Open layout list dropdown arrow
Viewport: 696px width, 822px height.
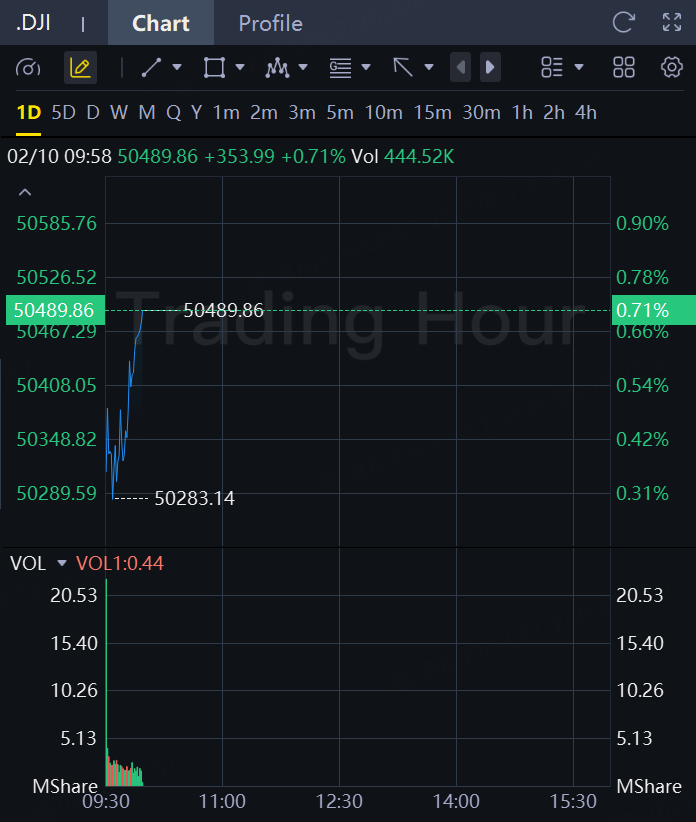point(579,67)
